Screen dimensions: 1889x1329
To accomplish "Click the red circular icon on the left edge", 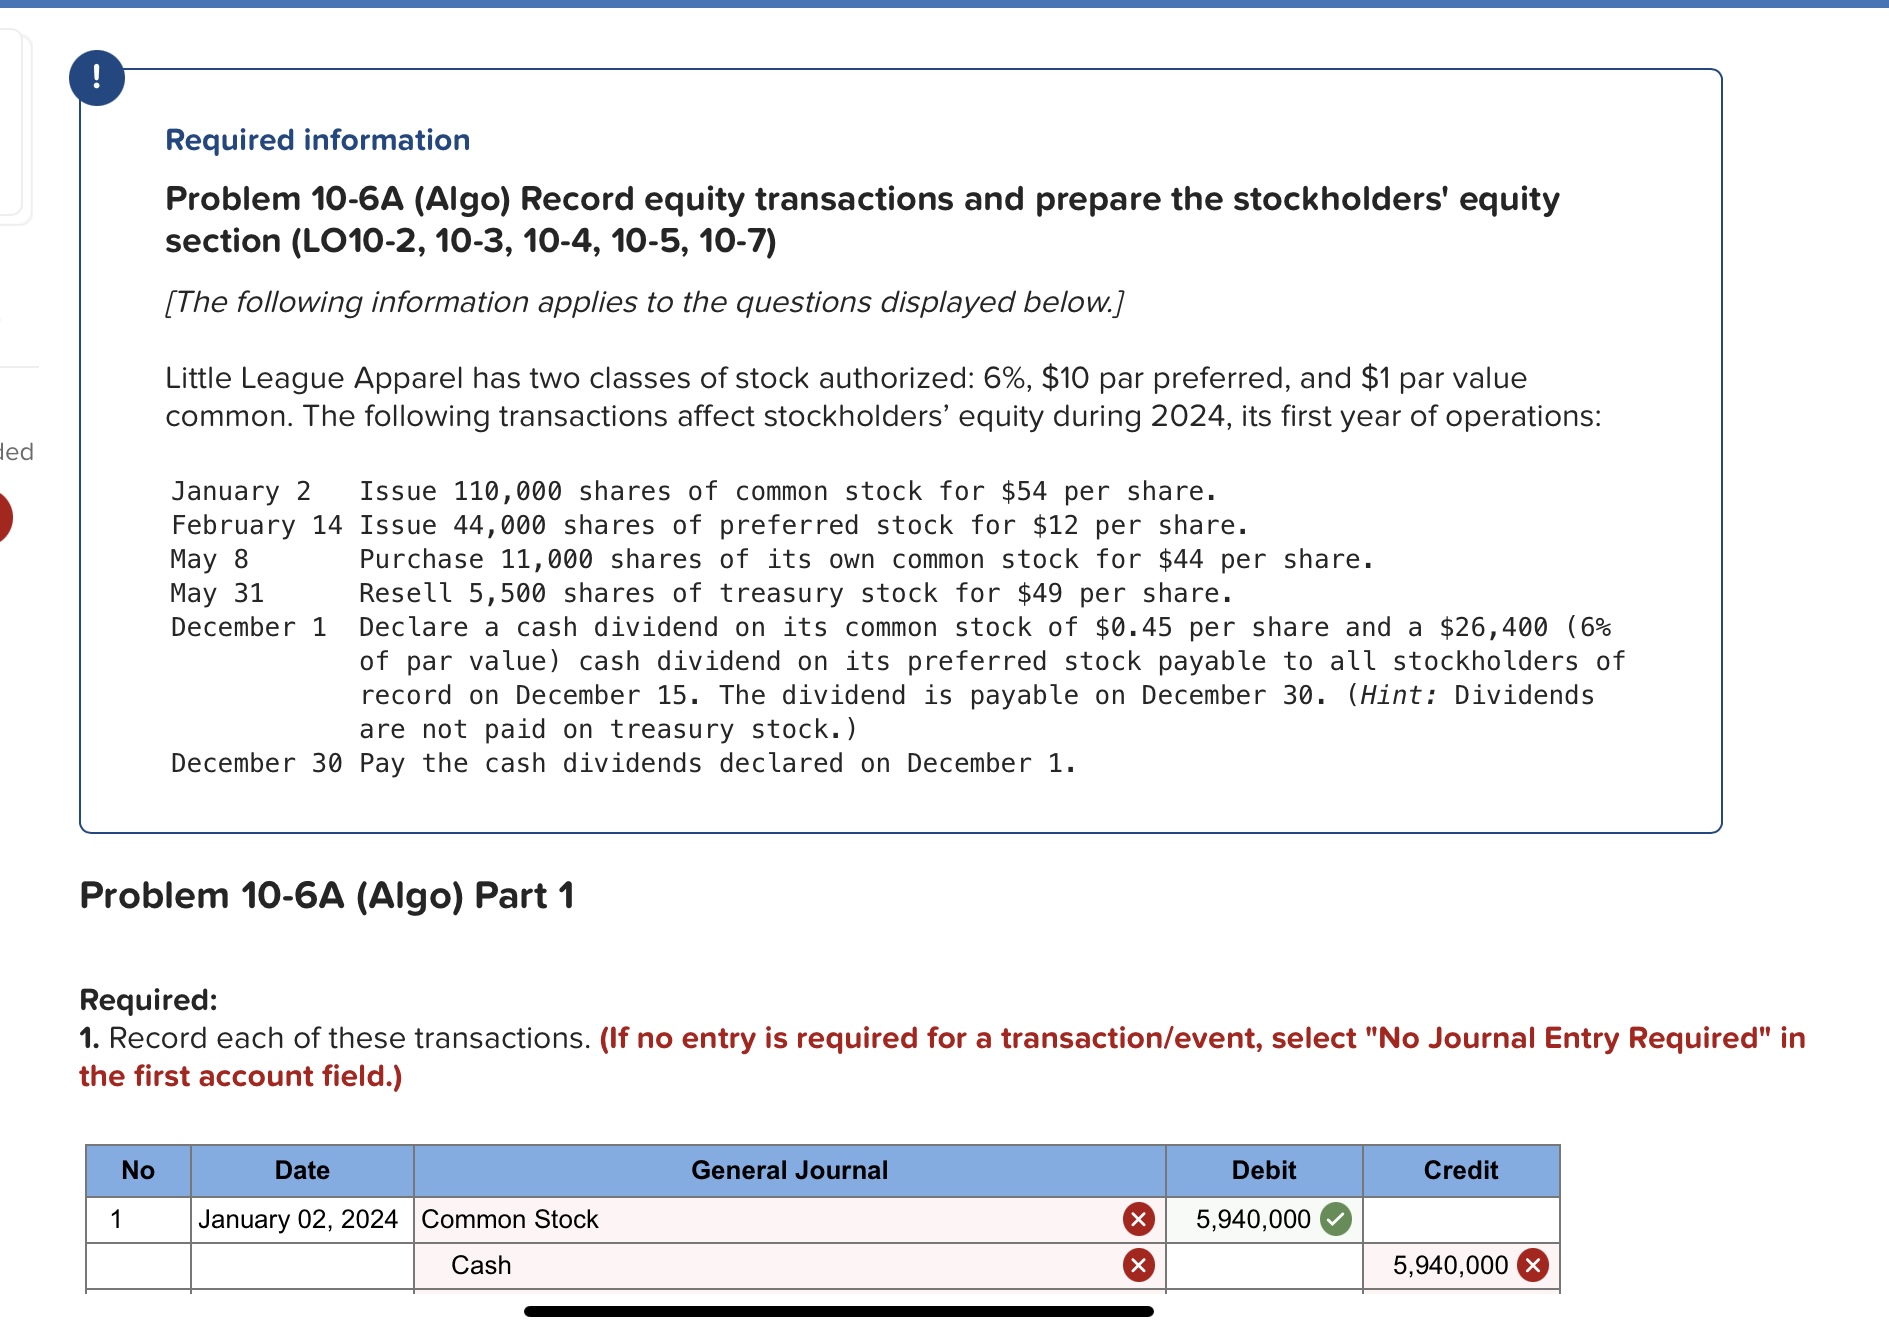I will pyautogui.click(x=4, y=519).
